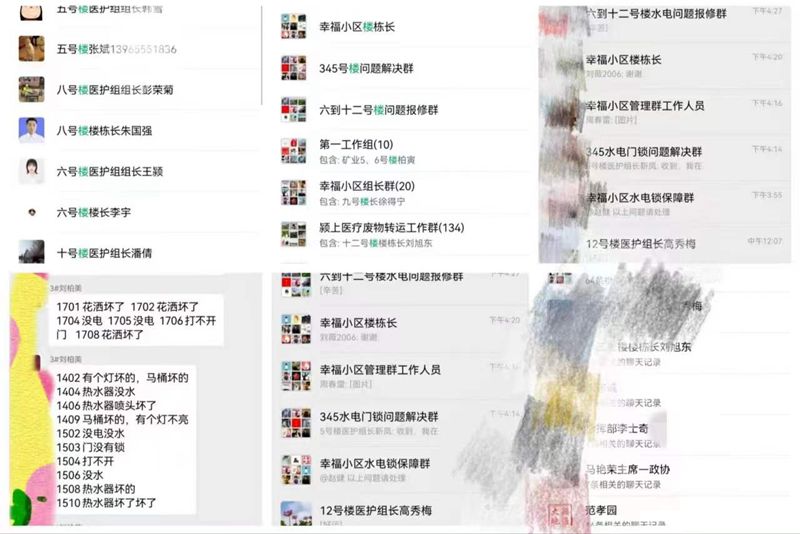
Task: Tap the message bubble starting with 1701 花洒坏了
Action: click(x=136, y=320)
